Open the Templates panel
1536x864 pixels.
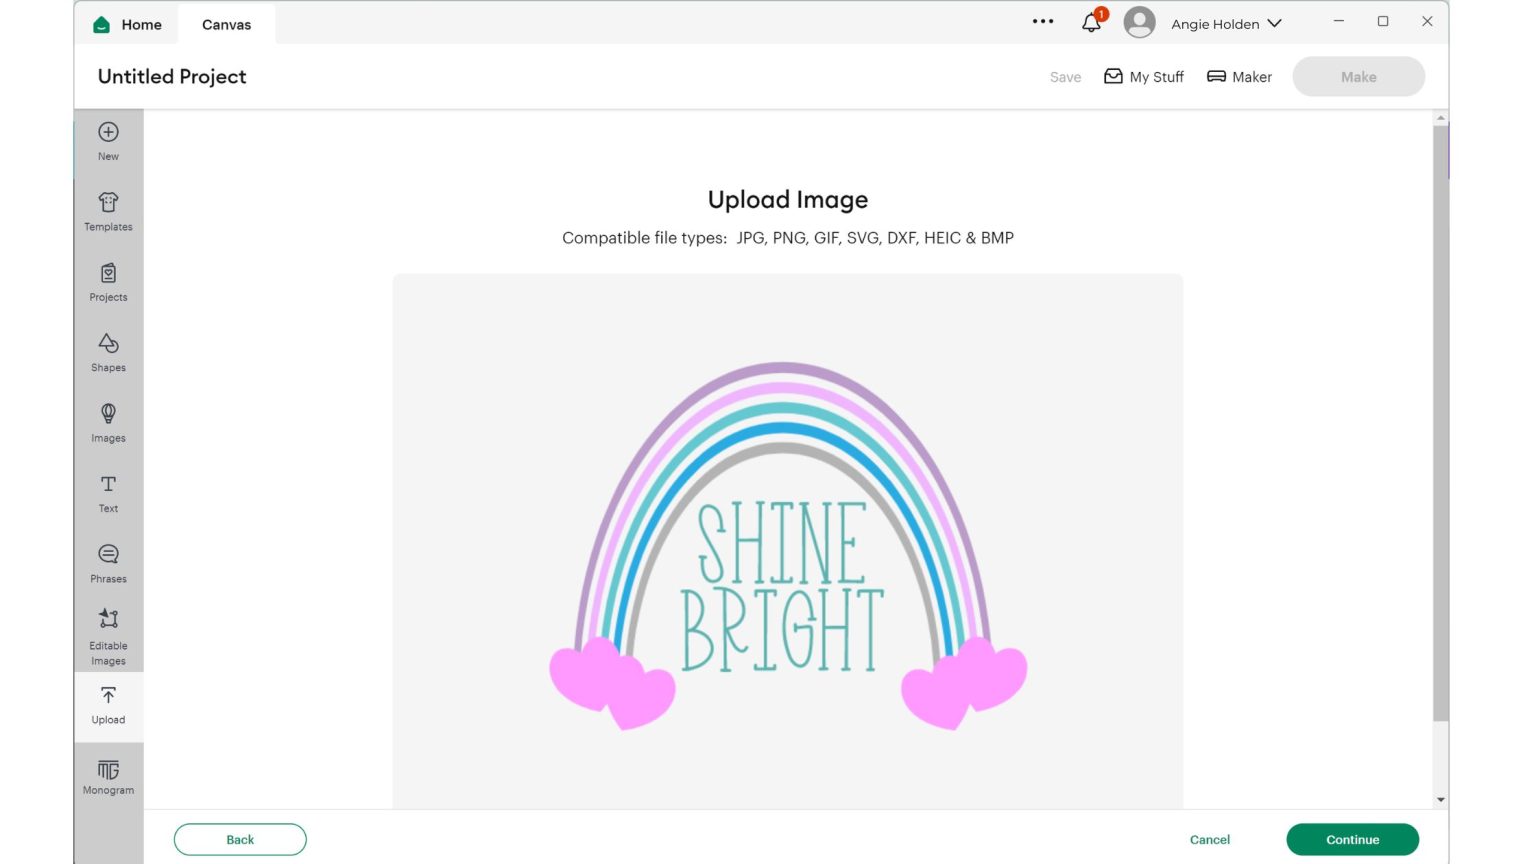[x=108, y=211]
